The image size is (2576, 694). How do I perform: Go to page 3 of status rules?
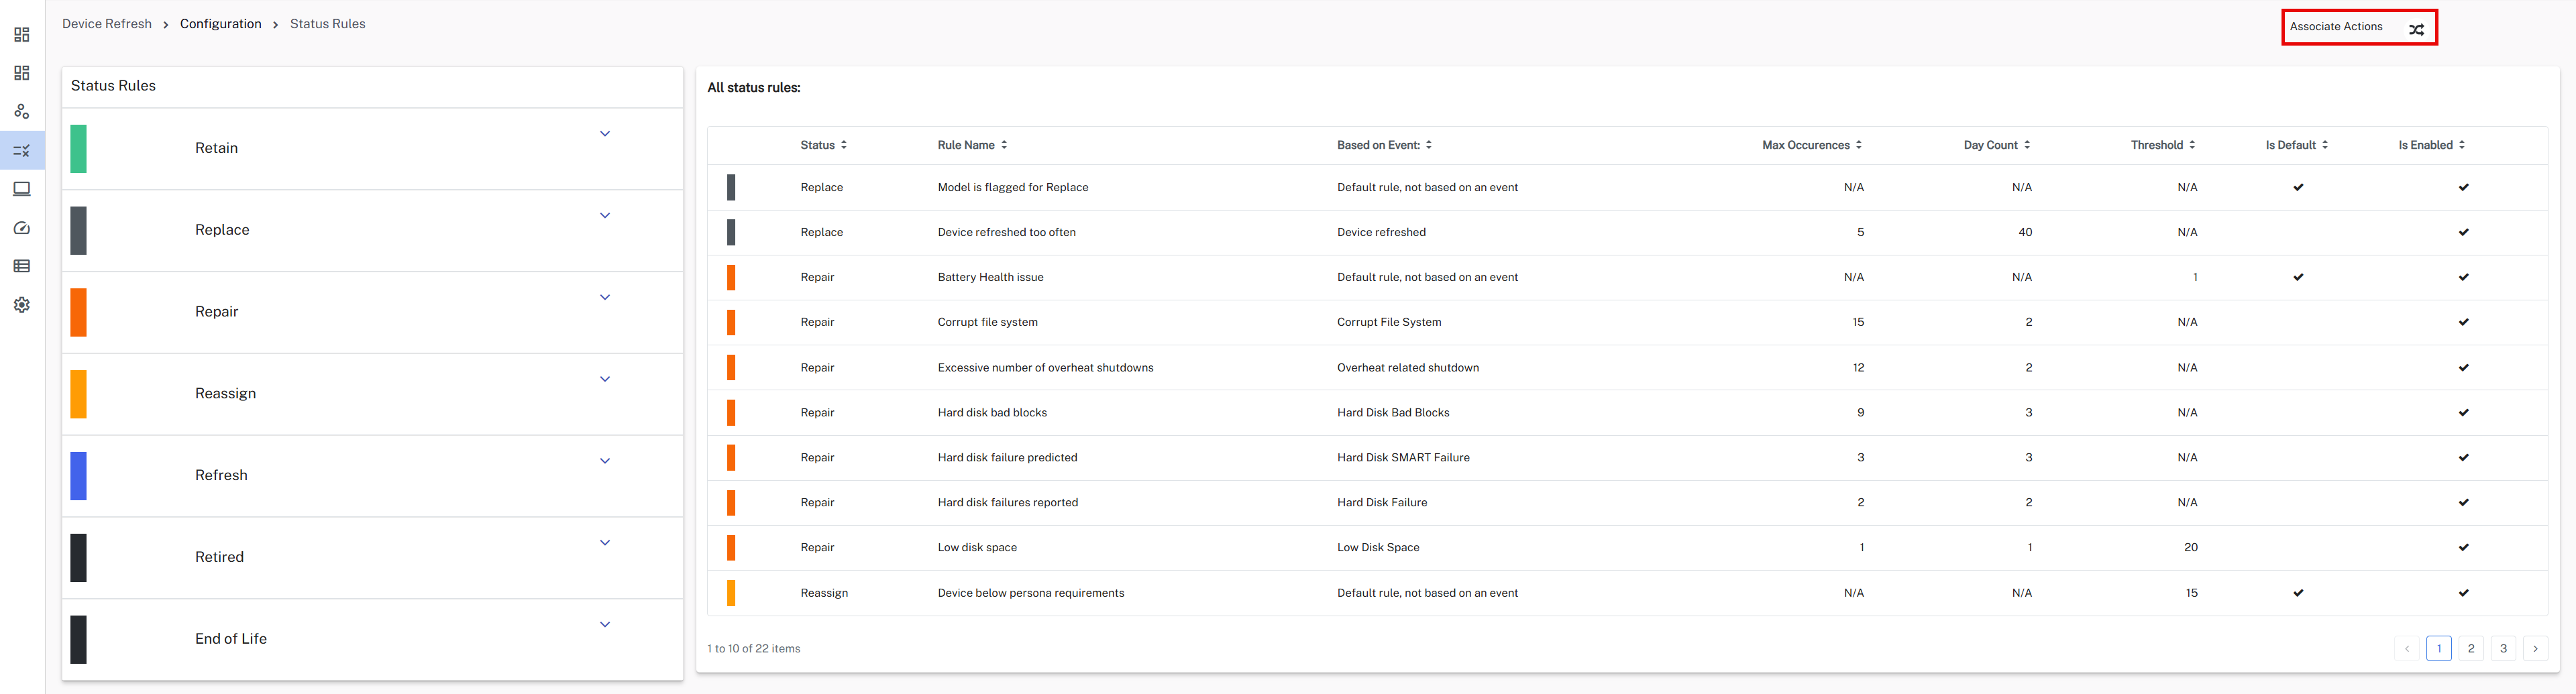[2503, 649]
